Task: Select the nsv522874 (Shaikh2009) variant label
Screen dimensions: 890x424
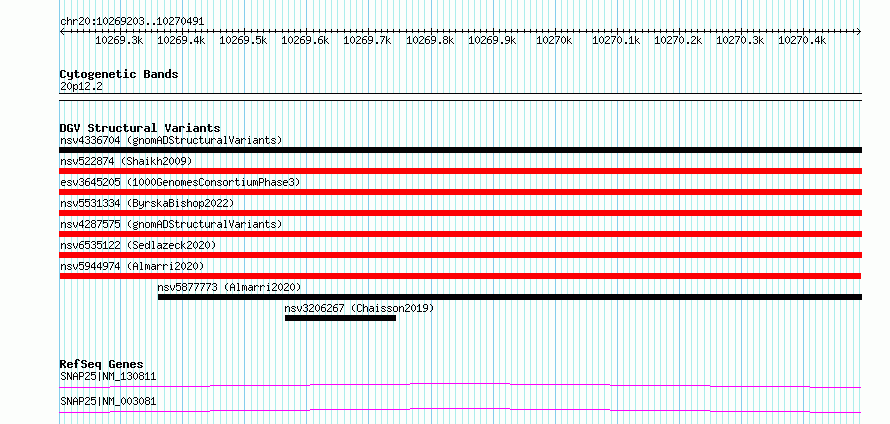Action: (x=126, y=161)
